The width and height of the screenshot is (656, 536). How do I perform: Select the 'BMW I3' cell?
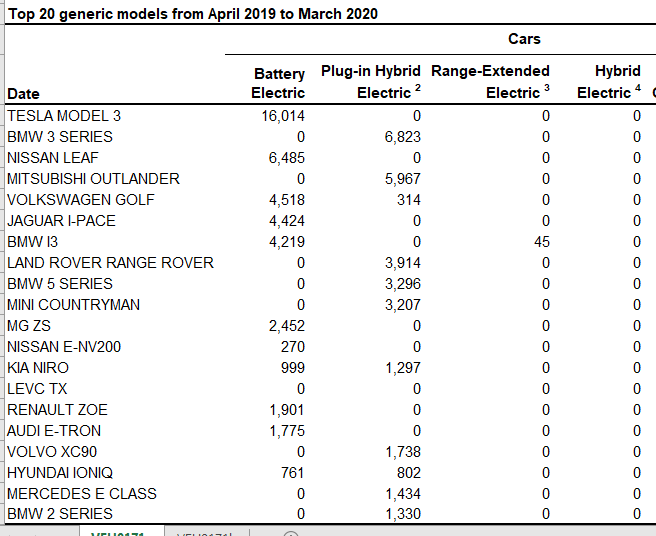click(x=32, y=242)
